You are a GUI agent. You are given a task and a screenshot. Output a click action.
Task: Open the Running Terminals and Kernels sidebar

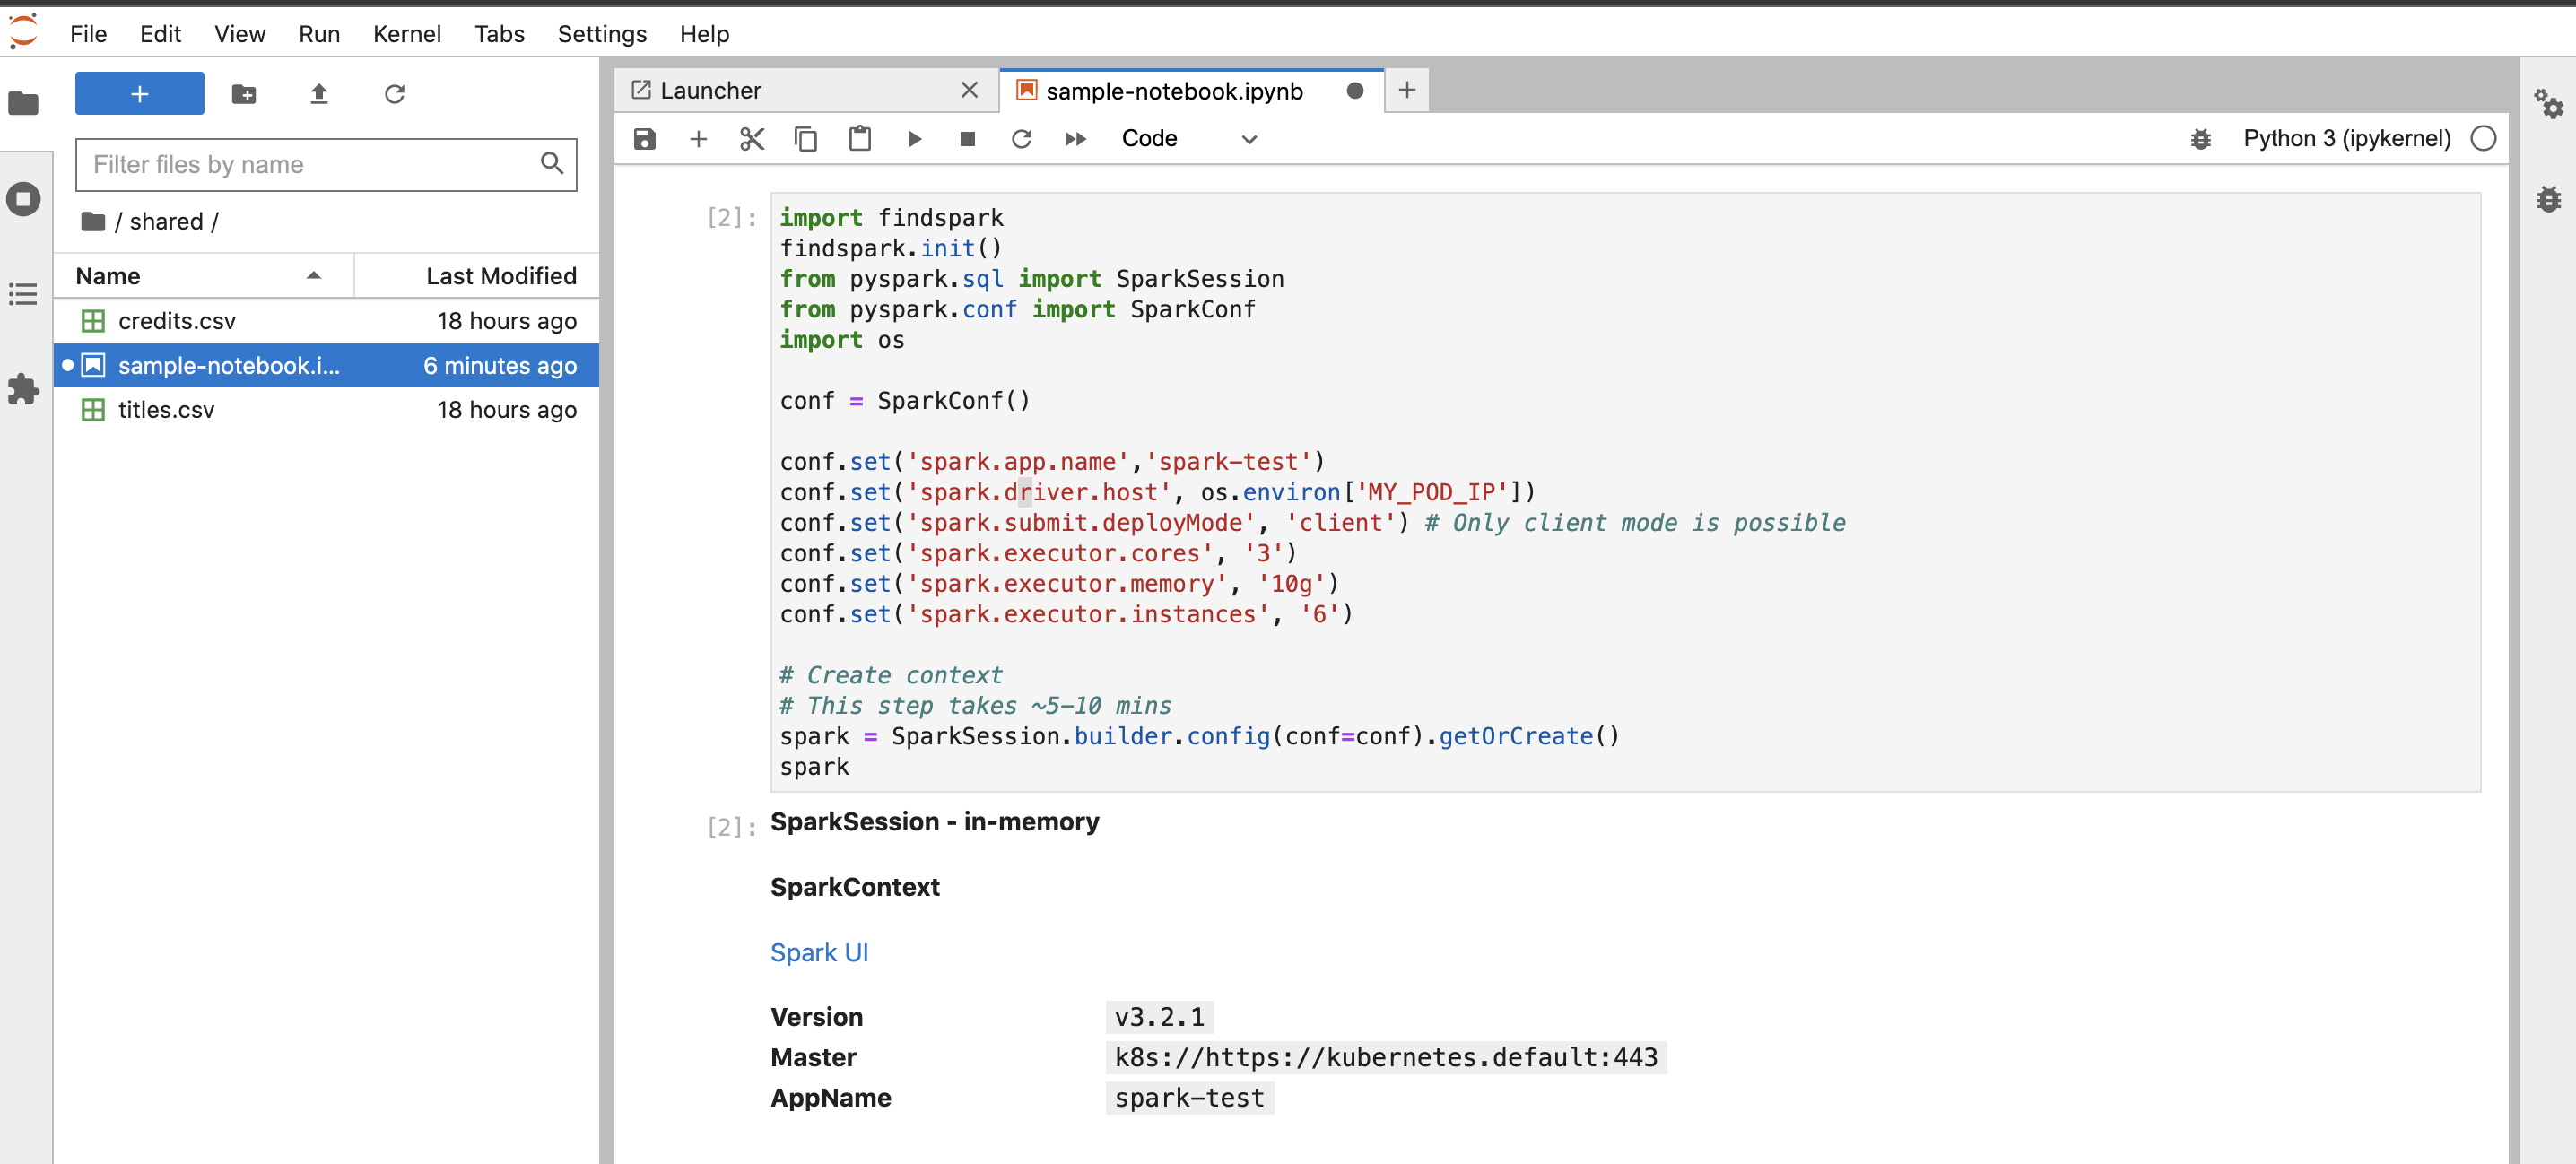(24, 199)
